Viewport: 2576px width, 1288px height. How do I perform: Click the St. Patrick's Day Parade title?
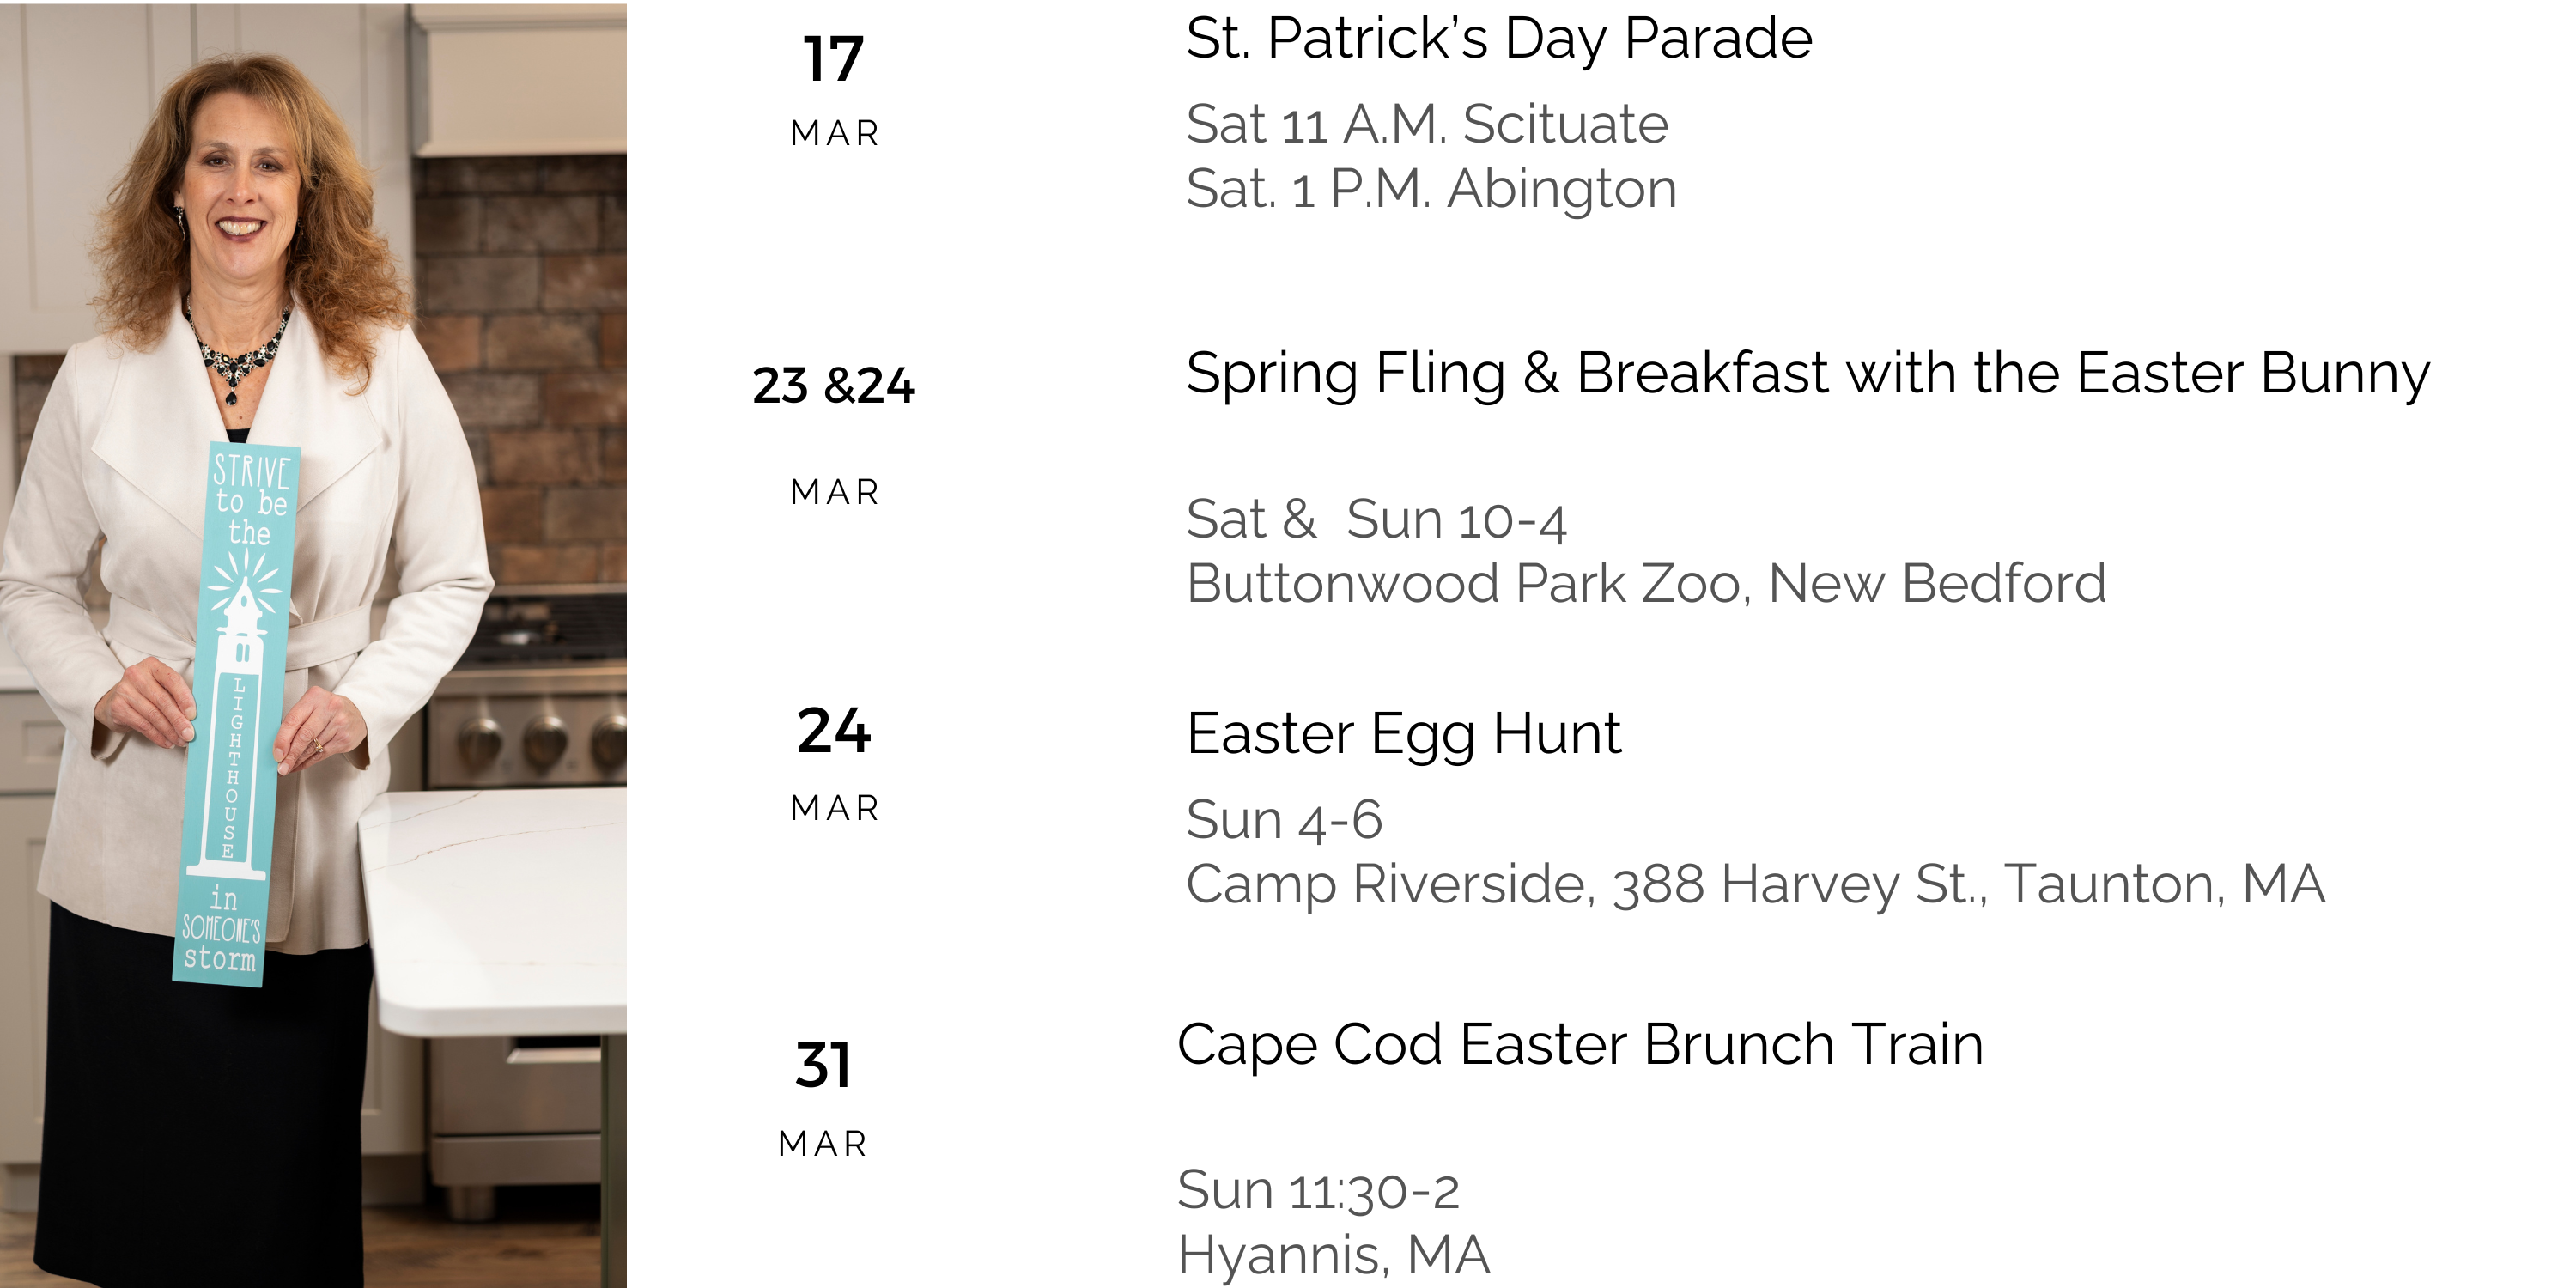pyautogui.click(x=1498, y=40)
